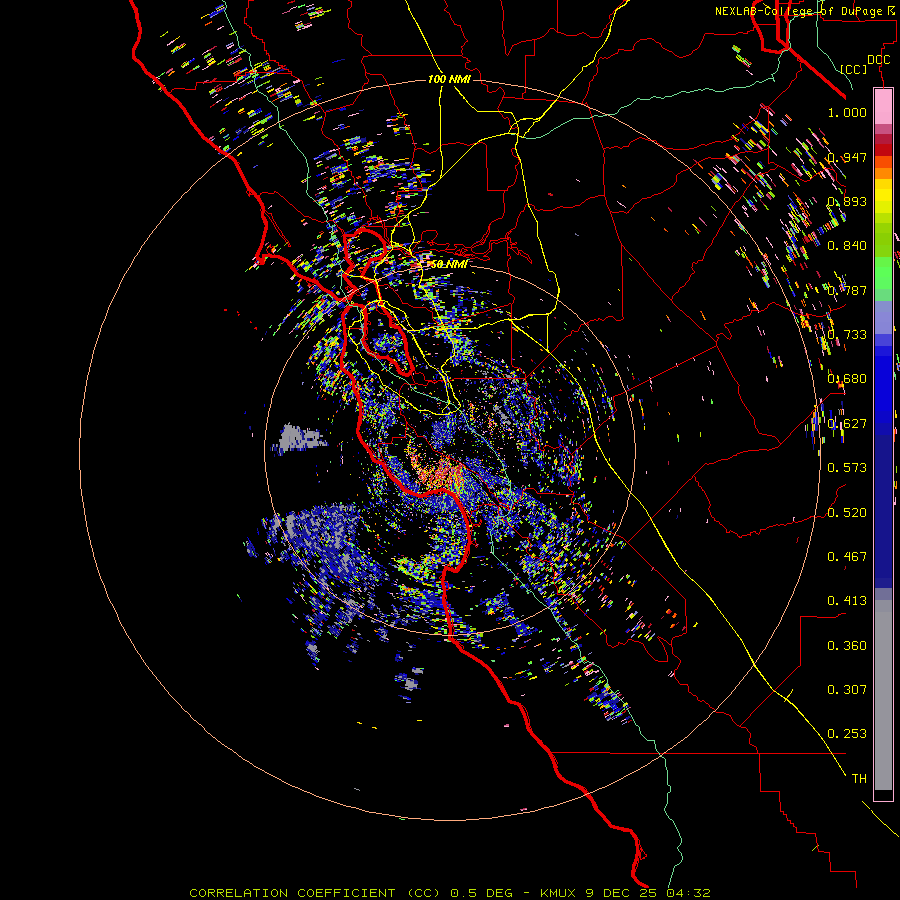The image size is (900, 900).
Task: Select the 0.893 scale value
Action: coord(847,201)
